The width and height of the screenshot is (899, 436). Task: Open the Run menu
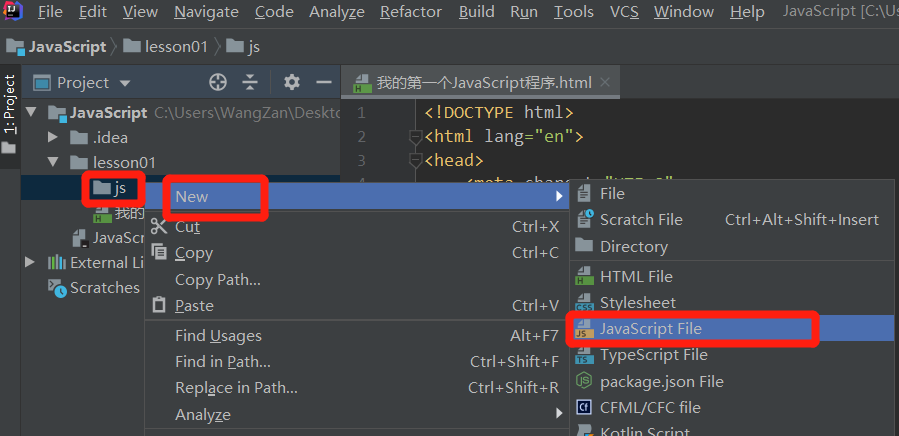pos(524,11)
